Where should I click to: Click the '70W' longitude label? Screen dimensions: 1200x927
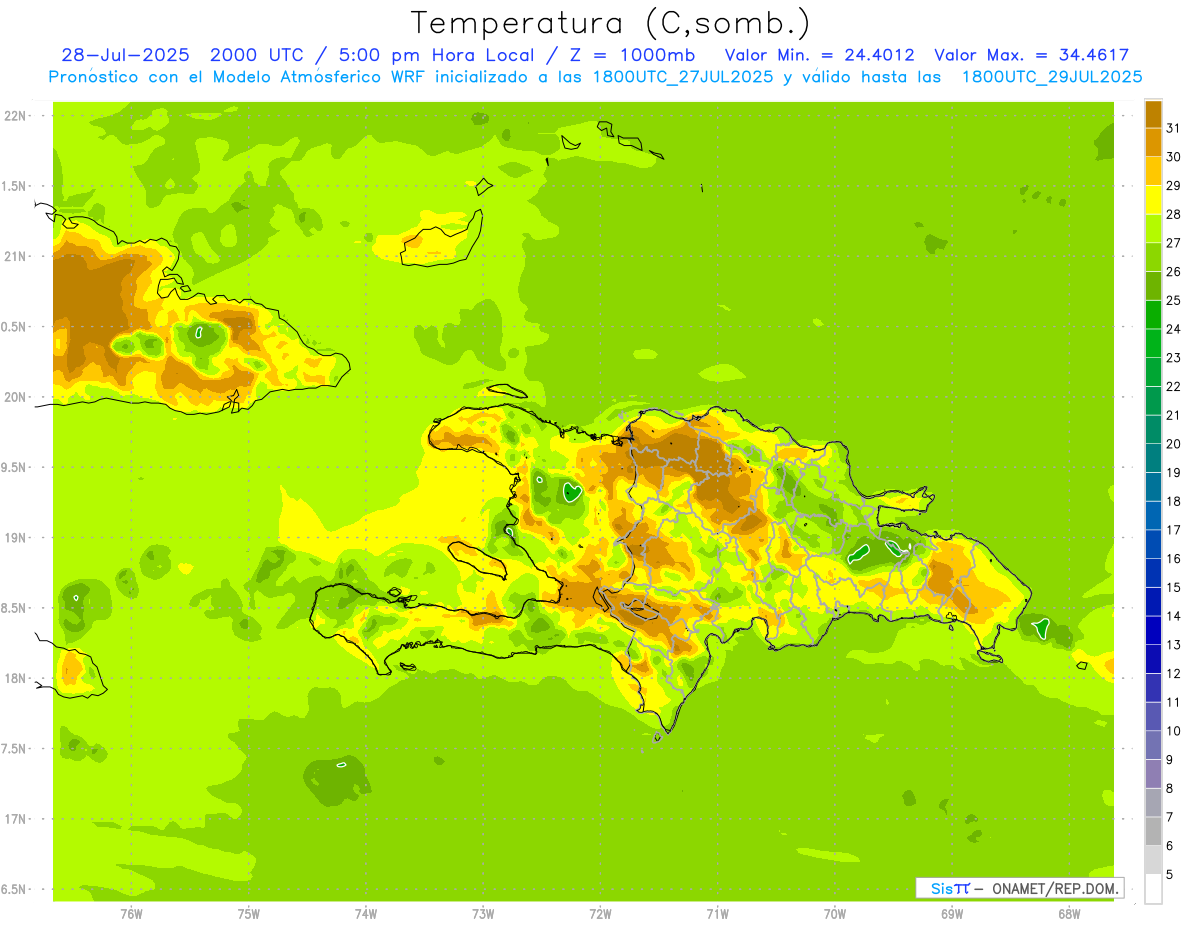(x=835, y=913)
